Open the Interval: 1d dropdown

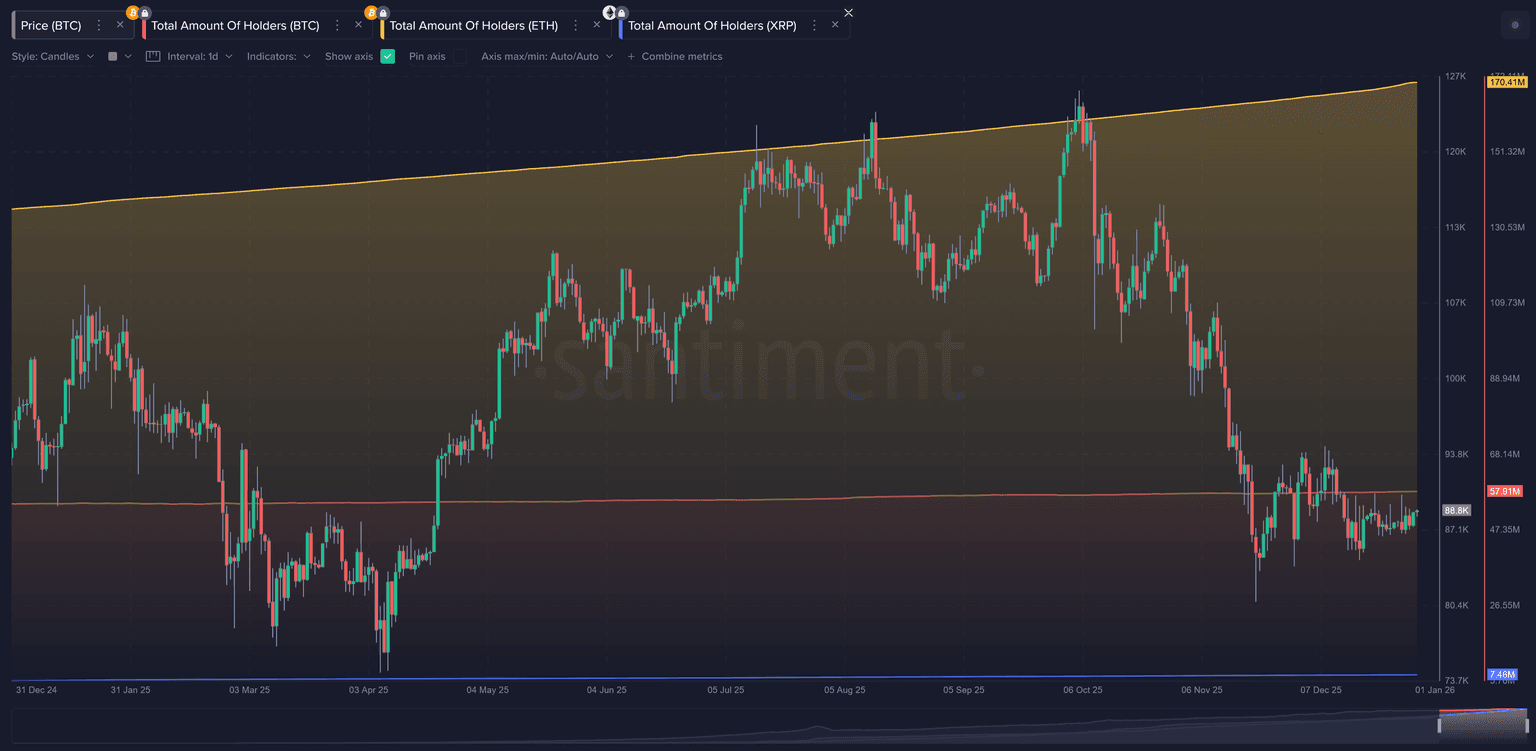click(199, 57)
